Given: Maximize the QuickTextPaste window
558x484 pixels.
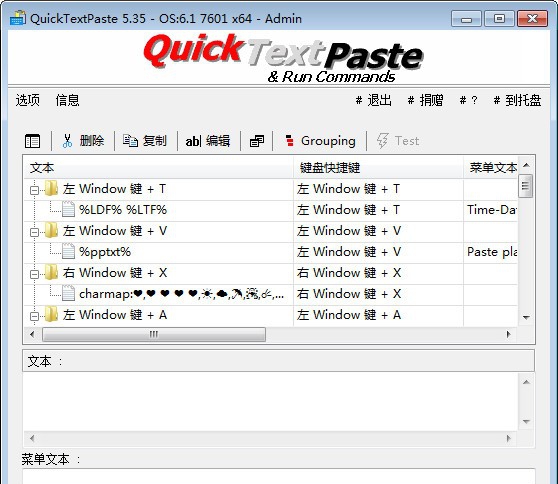Looking at the screenshot, I should point(499,19).
